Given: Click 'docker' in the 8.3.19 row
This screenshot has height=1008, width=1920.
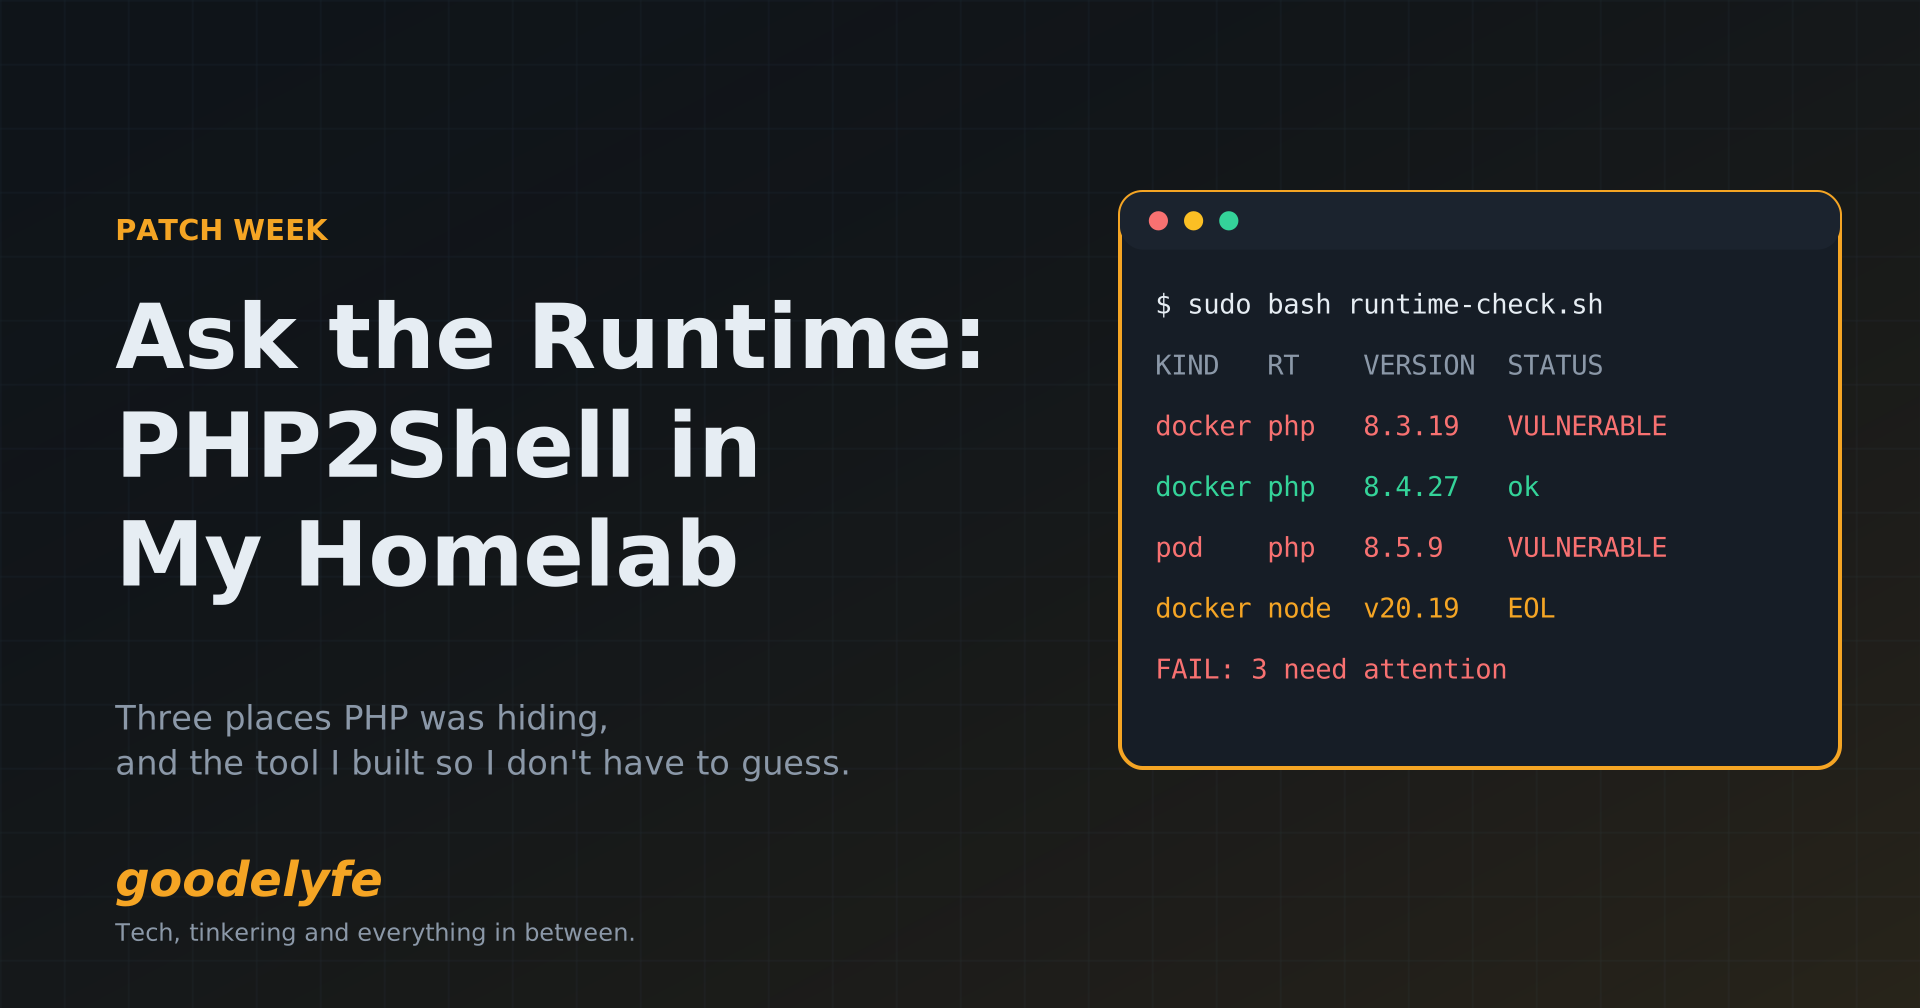Looking at the screenshot, I should click(1203, 426).
